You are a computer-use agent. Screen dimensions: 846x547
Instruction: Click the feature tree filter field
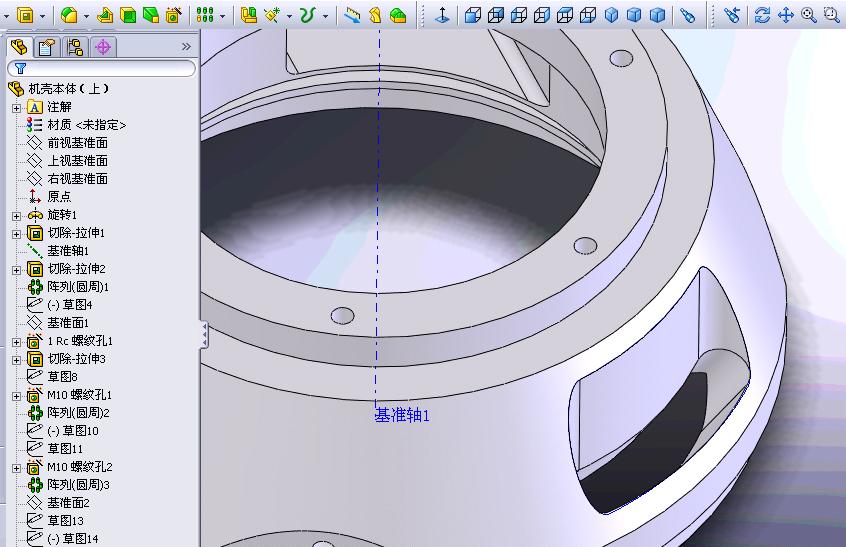click(101, 69)
